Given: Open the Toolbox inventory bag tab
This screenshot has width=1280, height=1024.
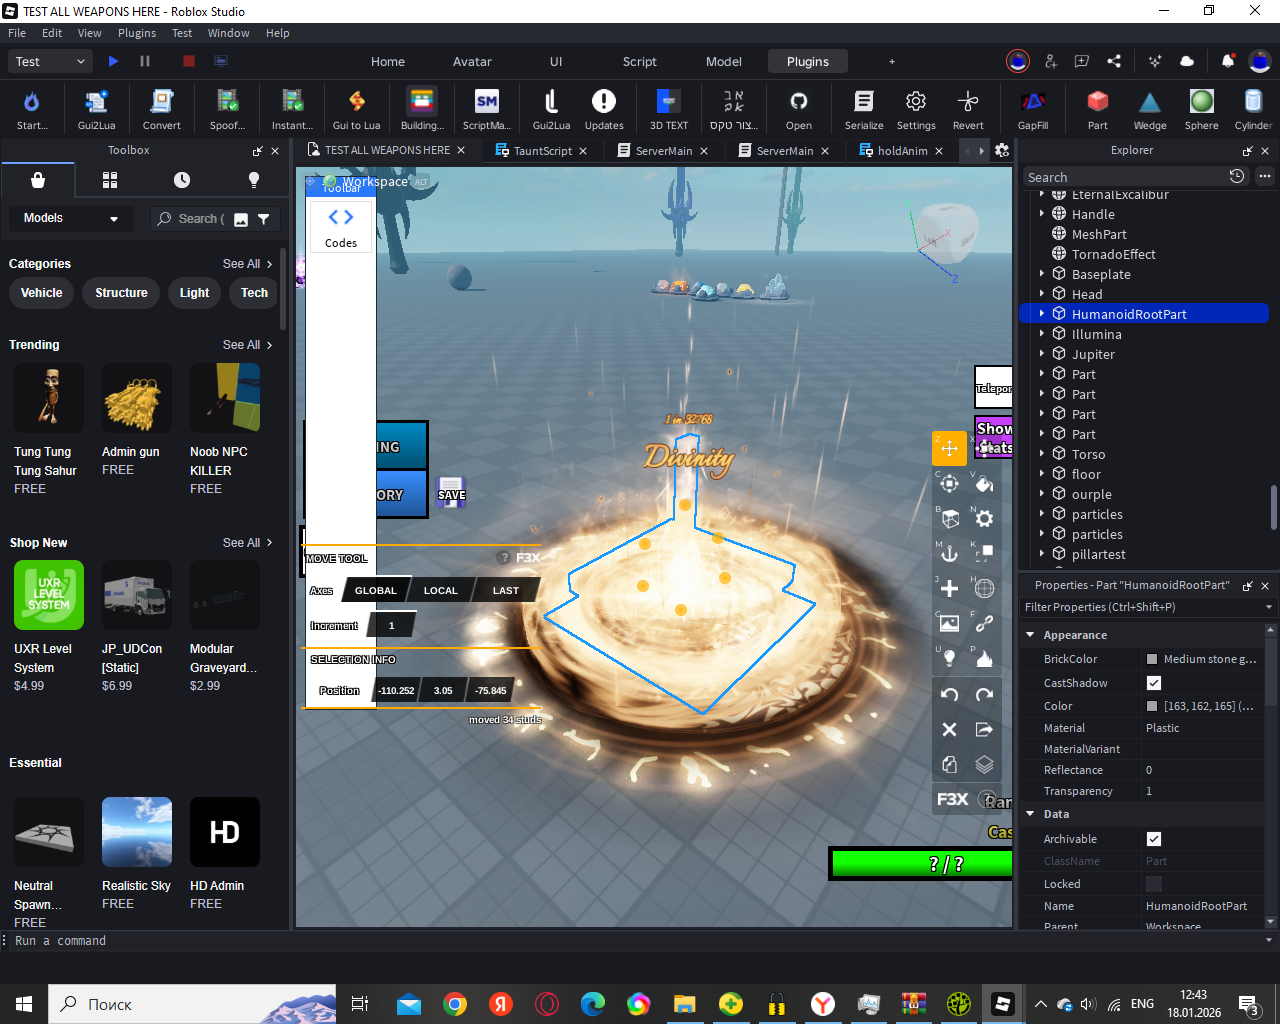Looking at the screenshot, I should tap(38, 180).
